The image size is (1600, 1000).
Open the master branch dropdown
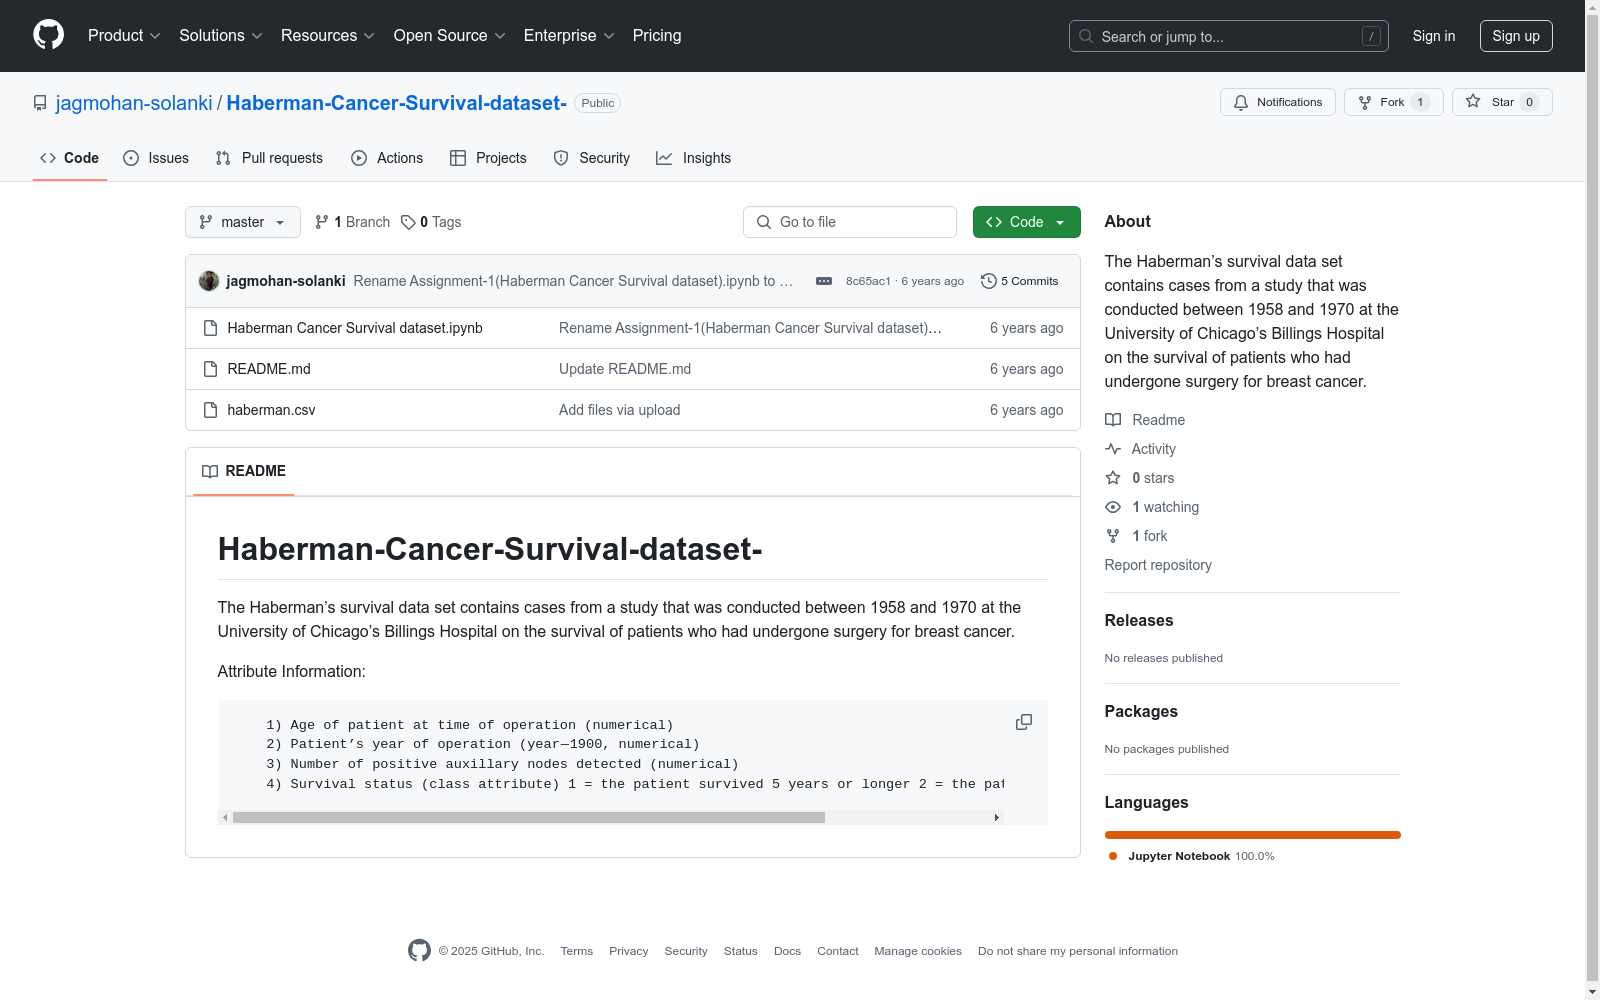coord(242,222)
